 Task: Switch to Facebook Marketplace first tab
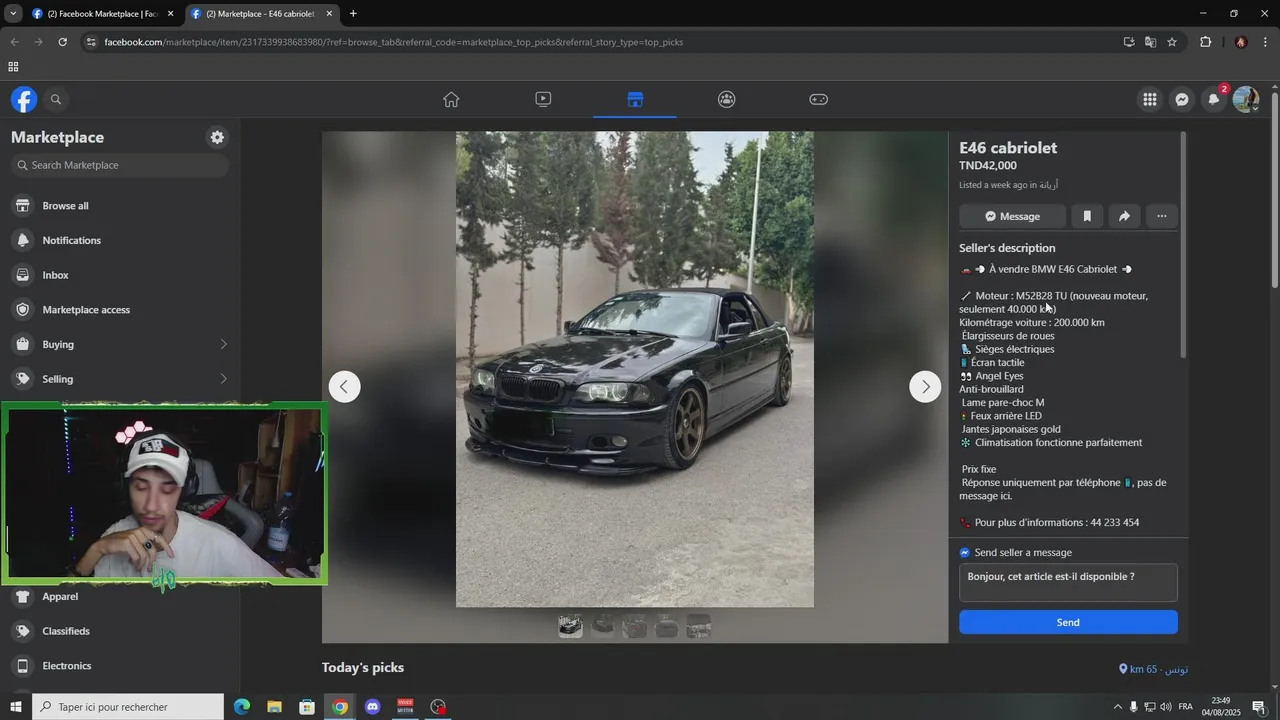pyautogui.click(x=104, y=14)
